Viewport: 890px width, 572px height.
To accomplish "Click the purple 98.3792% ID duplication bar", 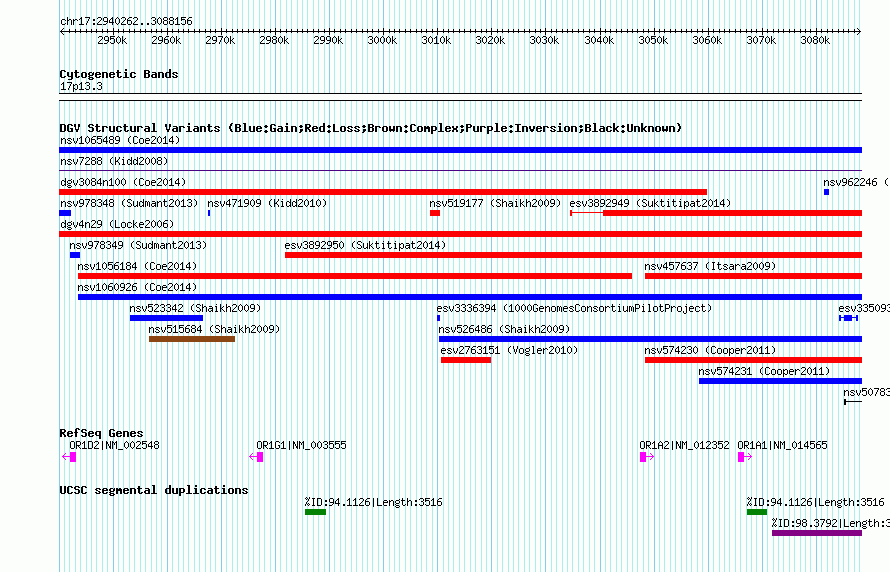I will 817,533.
